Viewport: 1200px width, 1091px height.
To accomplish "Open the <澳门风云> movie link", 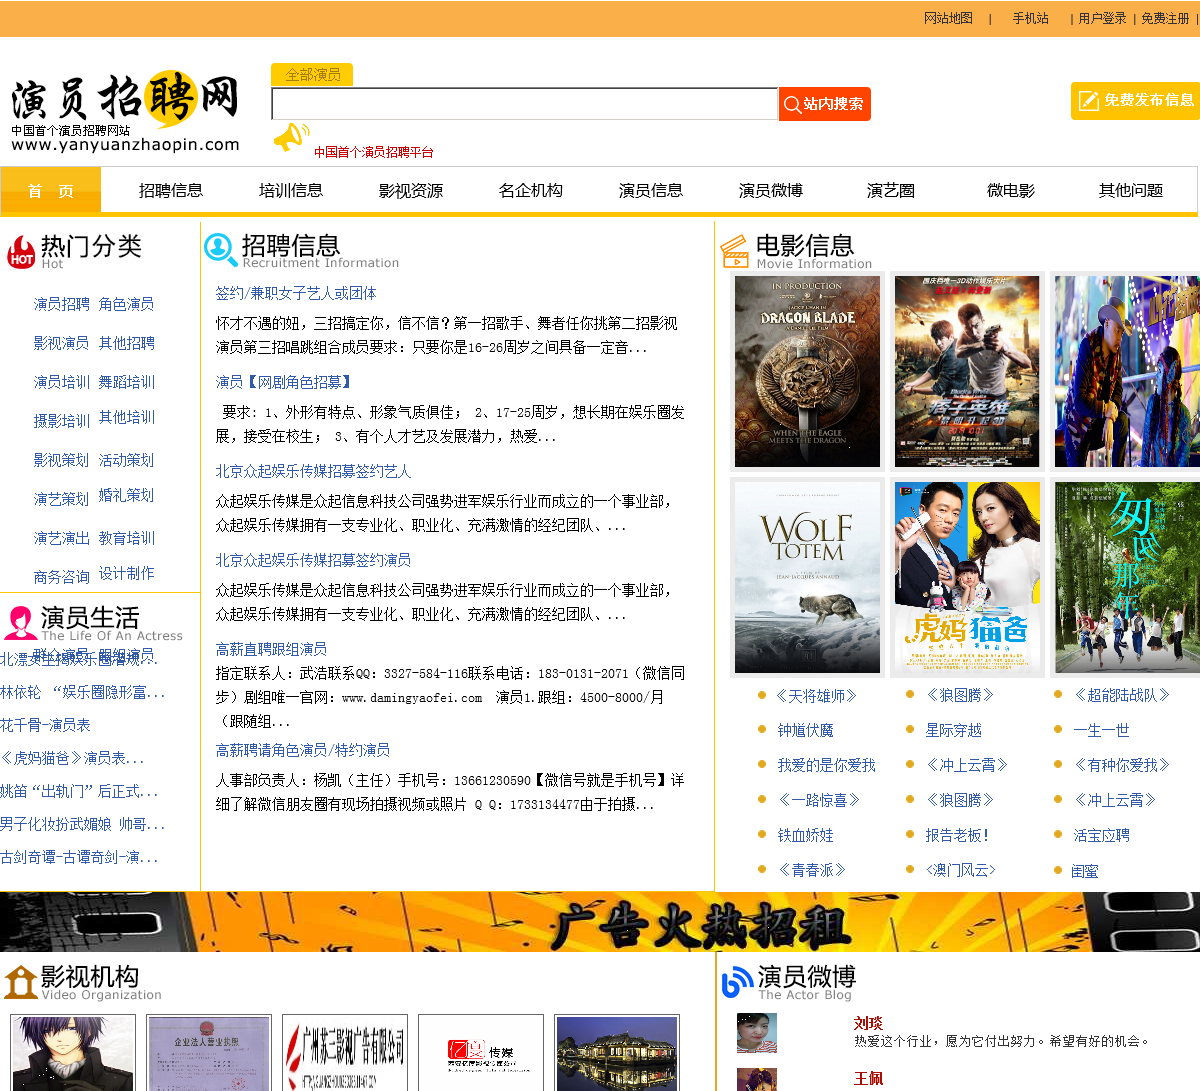I will (960, 870).
